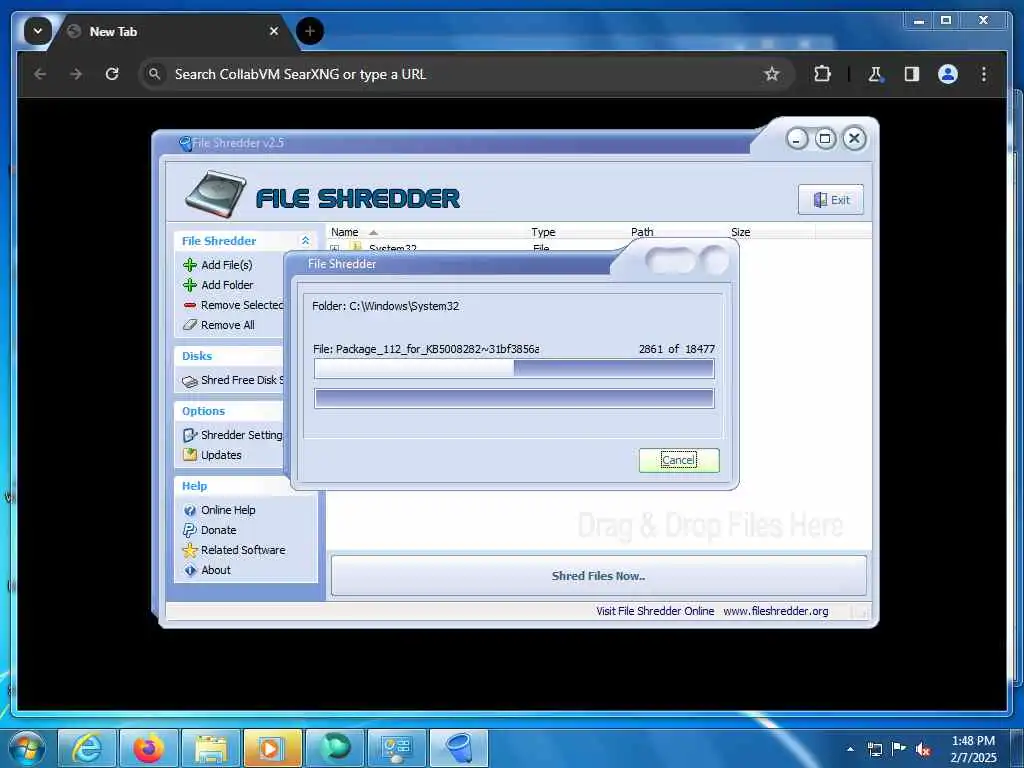Screen dimensions: 1024x768
Task: Click the Related Software star icon
Action: coord(190,550)
